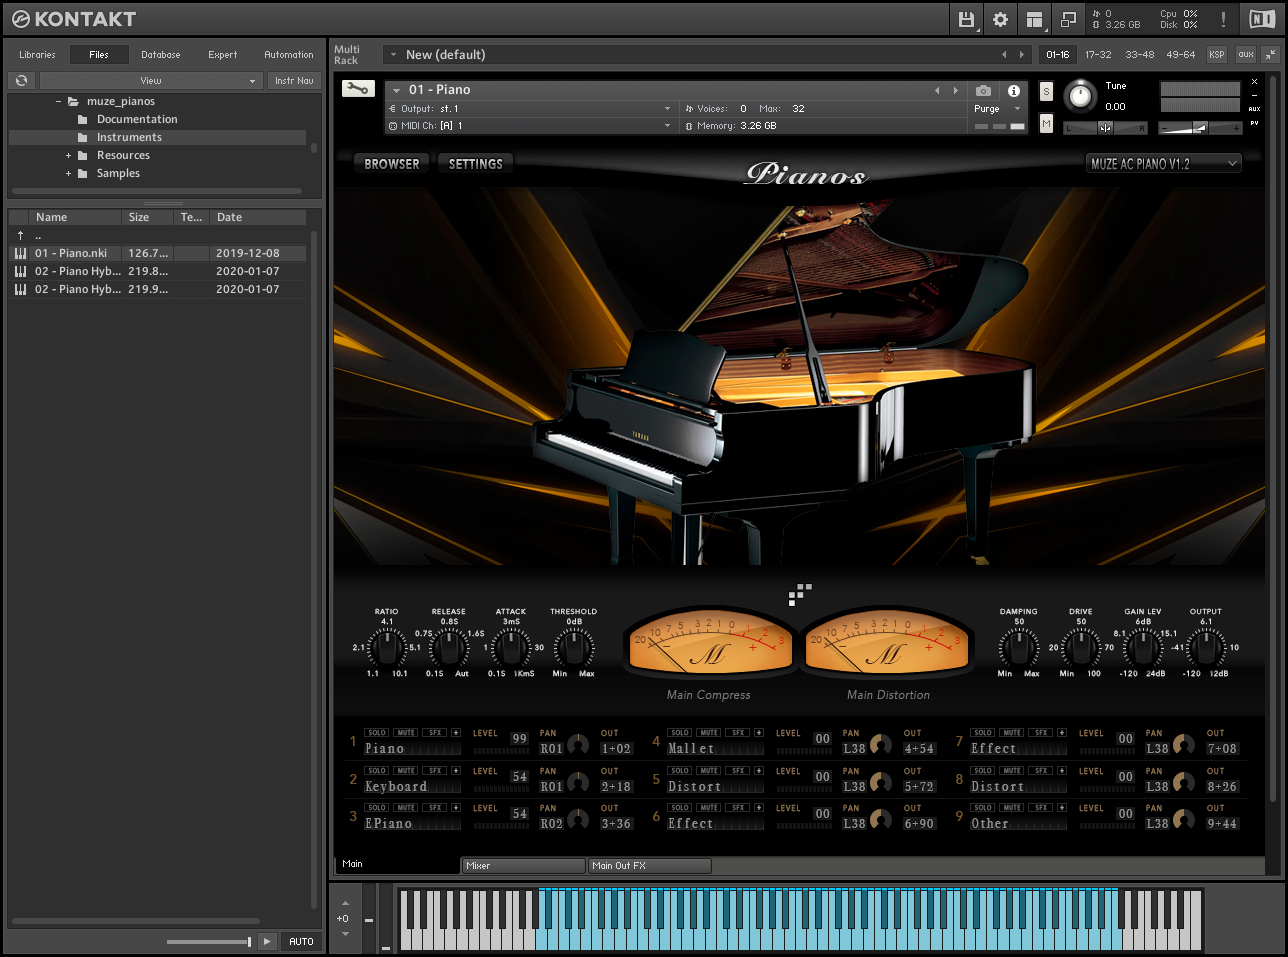Open the Output st. 1 dropdown
Screen dimensions: 1288x957
(530, 109)
